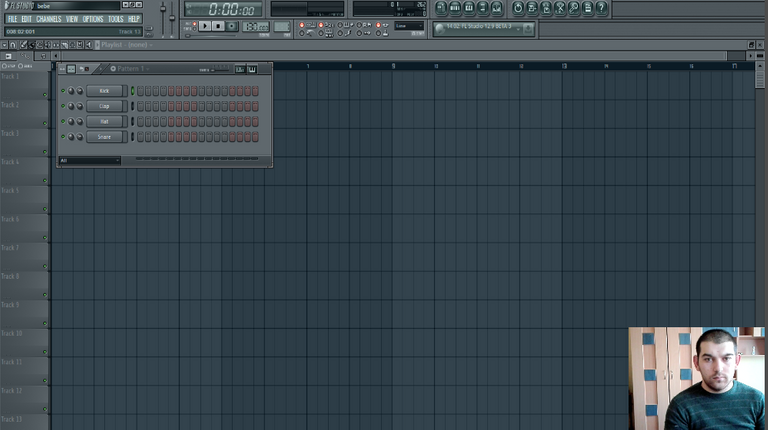The height and width of the screenshot is (430, 768).
Task: Open the Line snap mode dropdown
Action: (409, 26)
